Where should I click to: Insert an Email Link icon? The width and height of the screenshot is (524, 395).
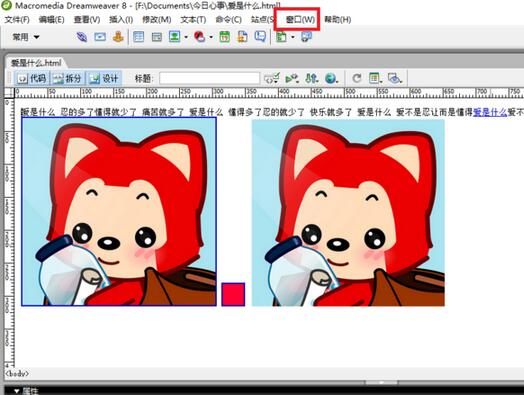coord(100,37)
